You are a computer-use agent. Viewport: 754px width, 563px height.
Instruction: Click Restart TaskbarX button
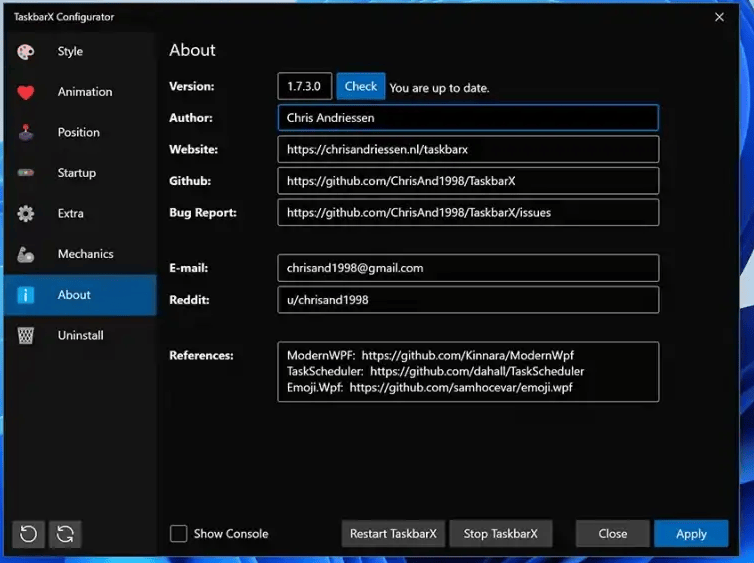point(393,534)
